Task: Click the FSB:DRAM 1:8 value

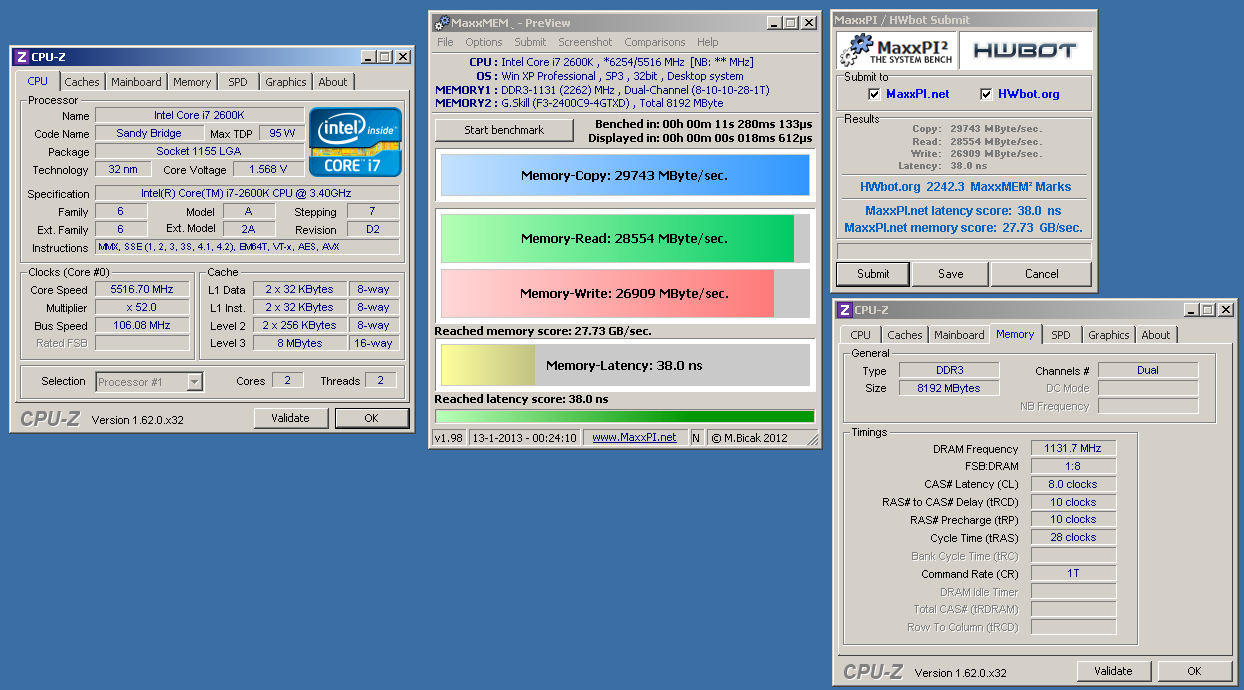Action: (x=1073, y=467)
